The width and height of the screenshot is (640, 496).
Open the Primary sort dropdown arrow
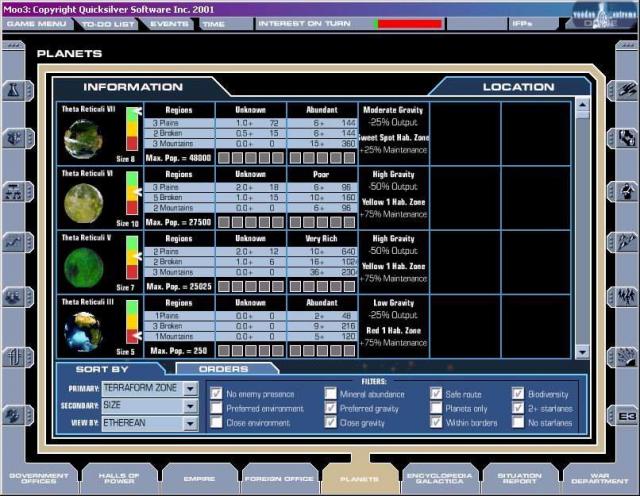coord(190,389)
